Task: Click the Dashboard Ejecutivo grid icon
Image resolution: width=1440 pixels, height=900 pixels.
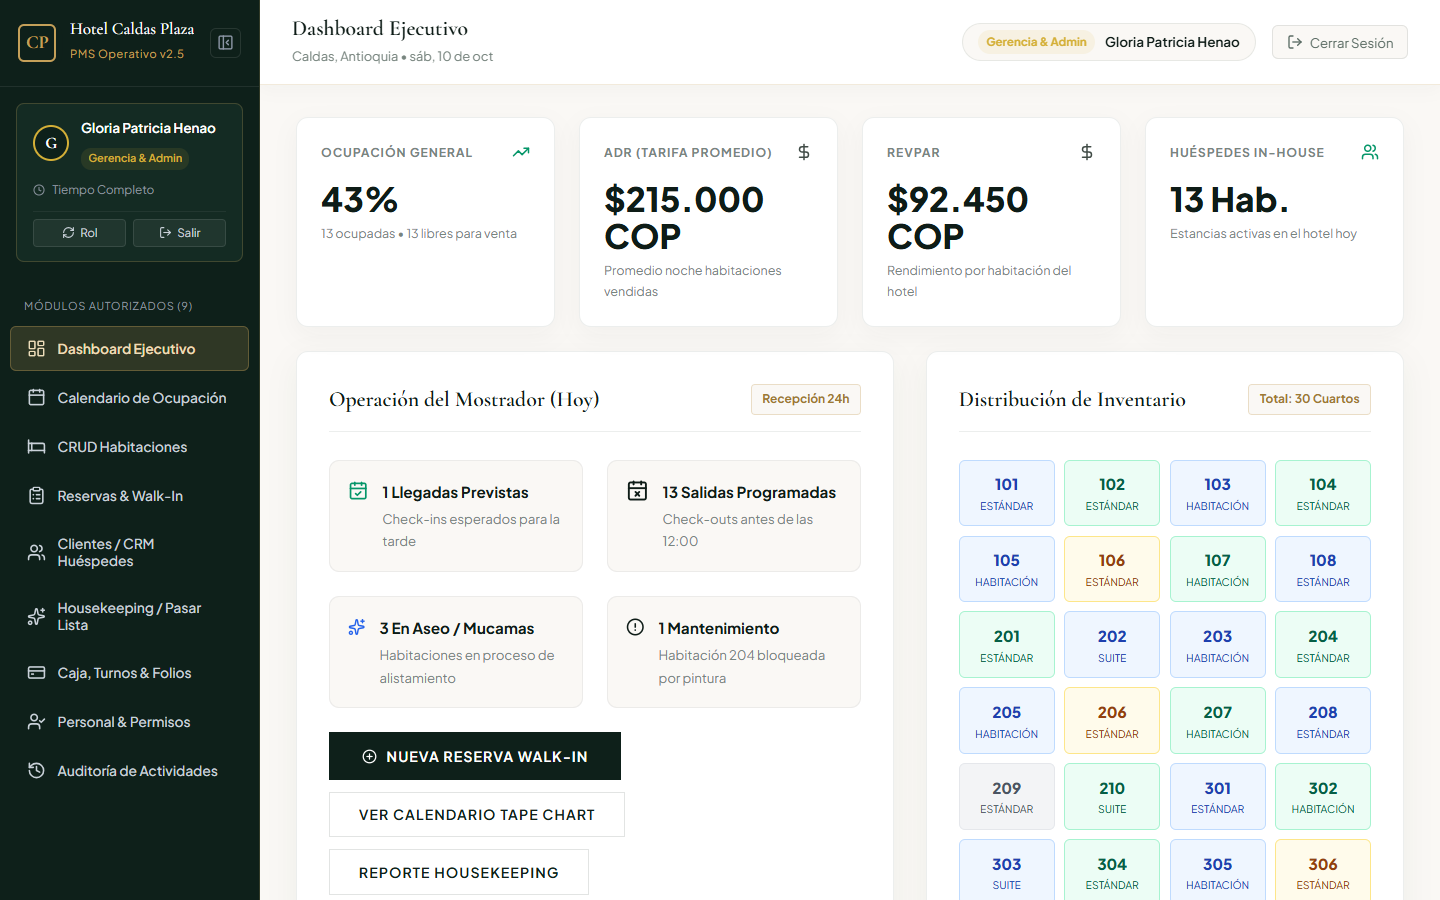Action: point(37,349)
